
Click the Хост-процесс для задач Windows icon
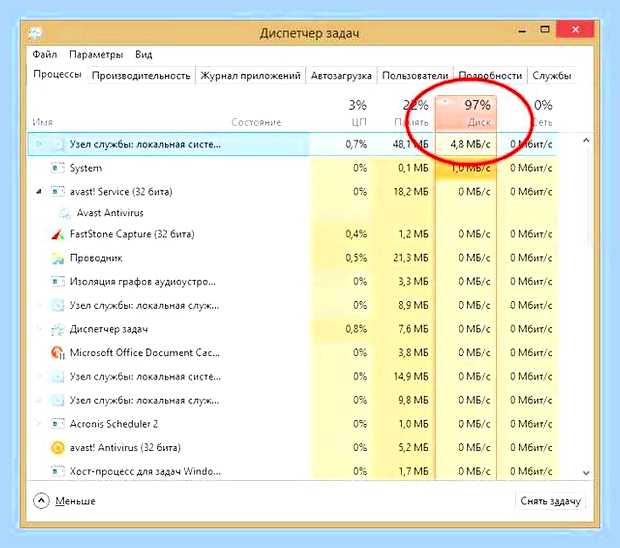tap(58, 471)
